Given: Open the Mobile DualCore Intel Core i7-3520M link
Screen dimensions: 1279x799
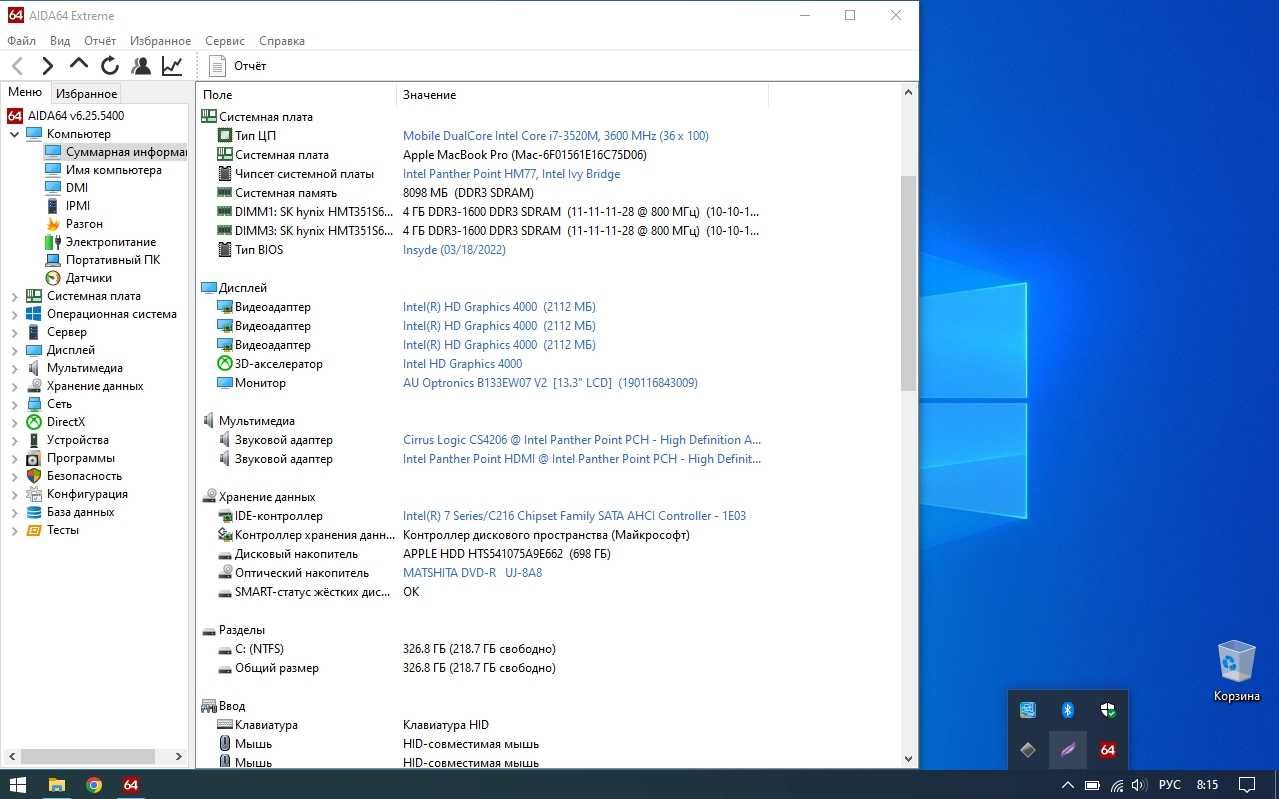Looking at the screenshot, I should (555, 136).
